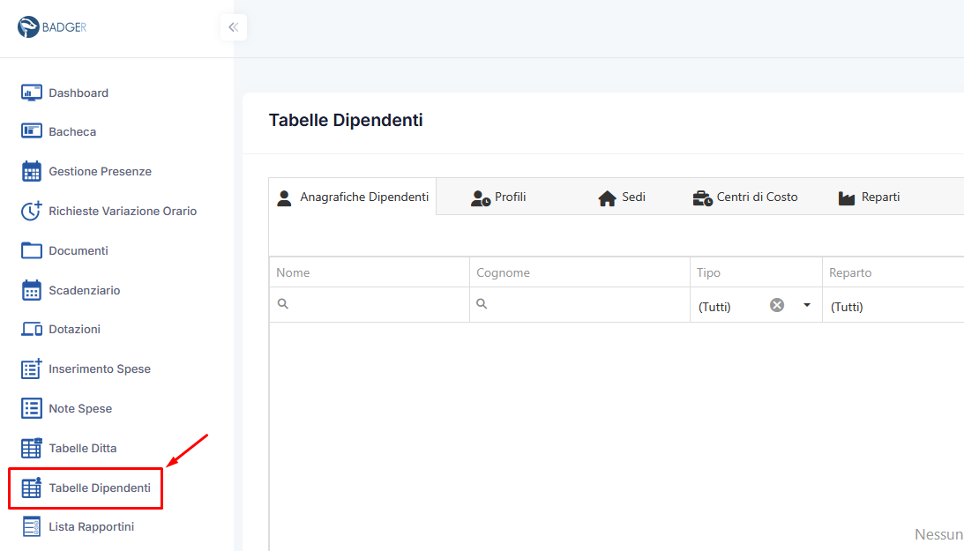Click the Dotazioni laptop icon
Viewport: 964px width, 552px height.
[31, 329]
